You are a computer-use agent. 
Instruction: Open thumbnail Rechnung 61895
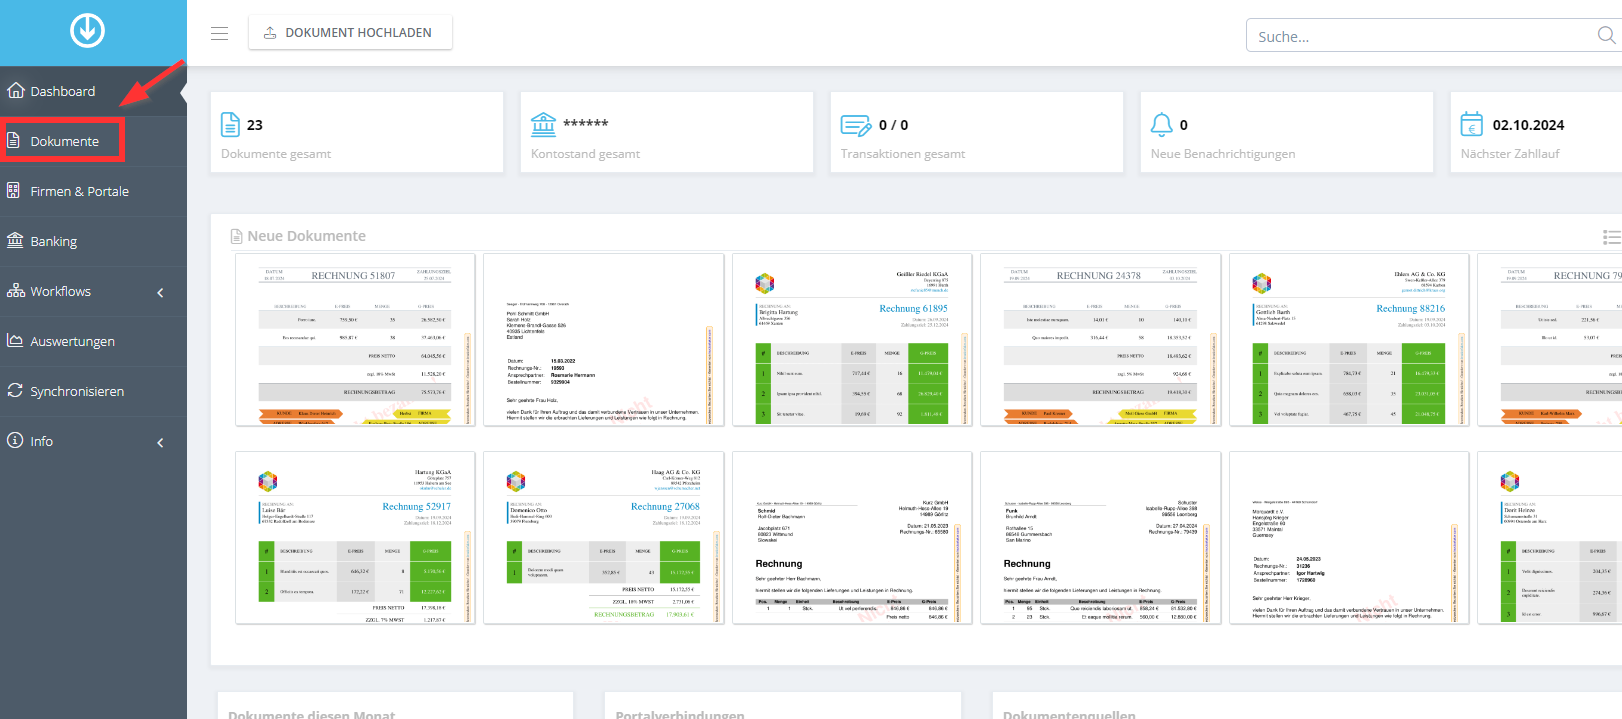[x=852, y=340]
